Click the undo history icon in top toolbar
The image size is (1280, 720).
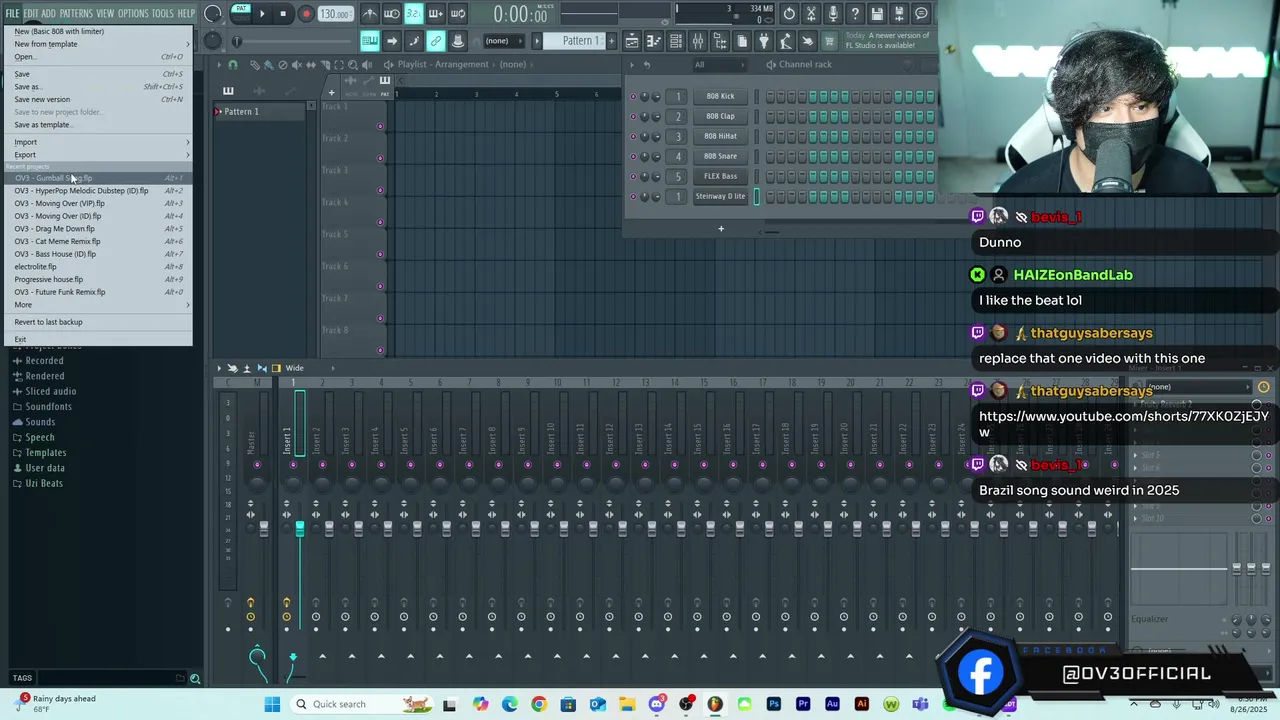click(789, 14)
